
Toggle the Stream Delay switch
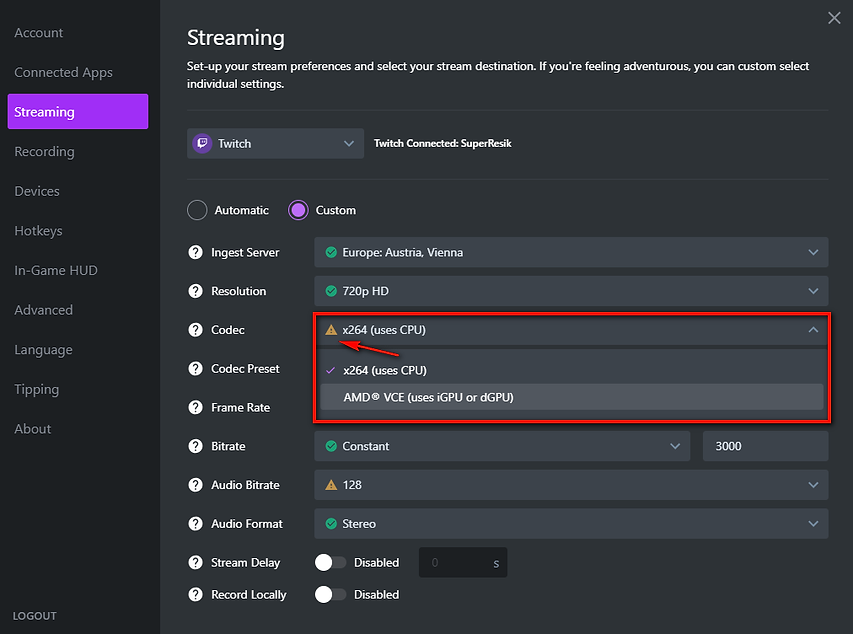click(330, 562)
